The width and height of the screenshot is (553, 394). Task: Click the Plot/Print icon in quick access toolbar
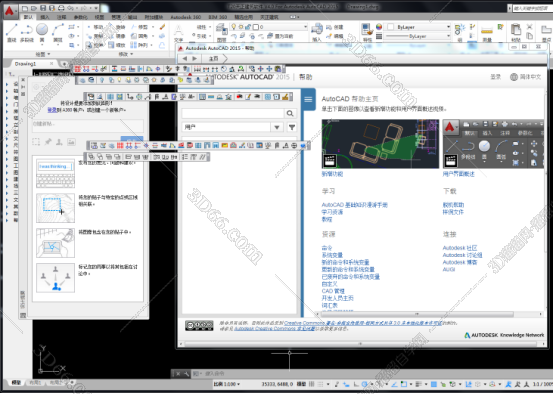pos(61,8)
